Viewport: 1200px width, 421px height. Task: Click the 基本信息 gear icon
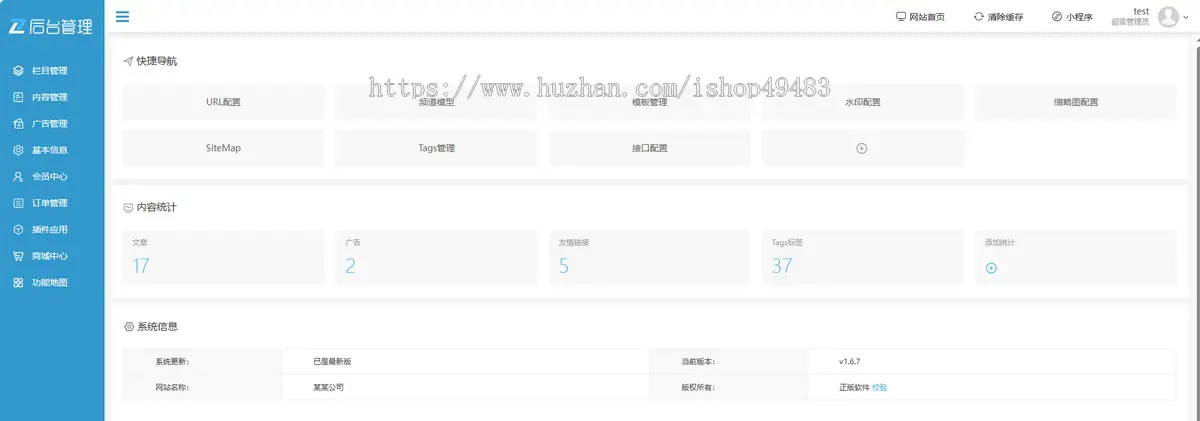coord(18,150)
